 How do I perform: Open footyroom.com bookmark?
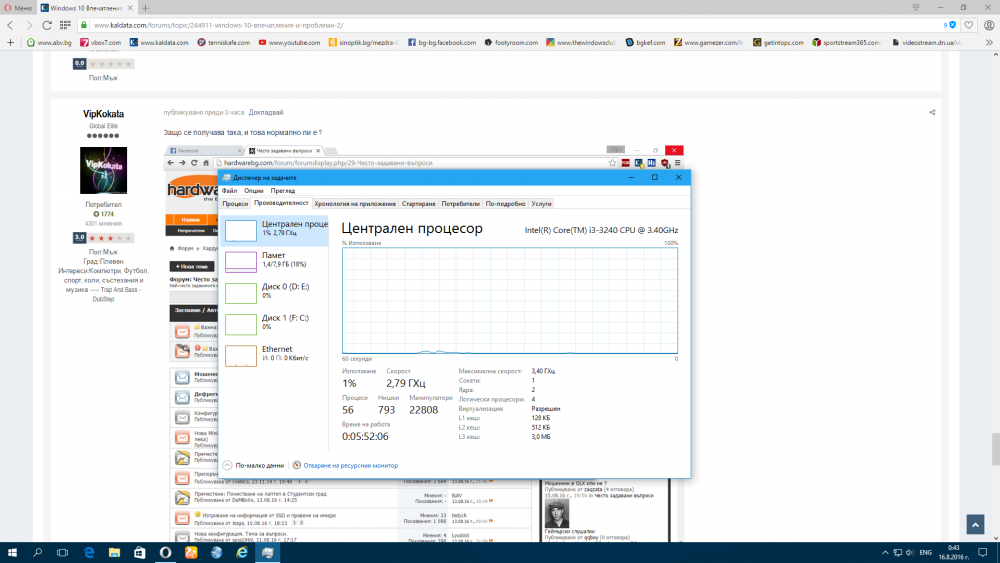click(511, 42)
